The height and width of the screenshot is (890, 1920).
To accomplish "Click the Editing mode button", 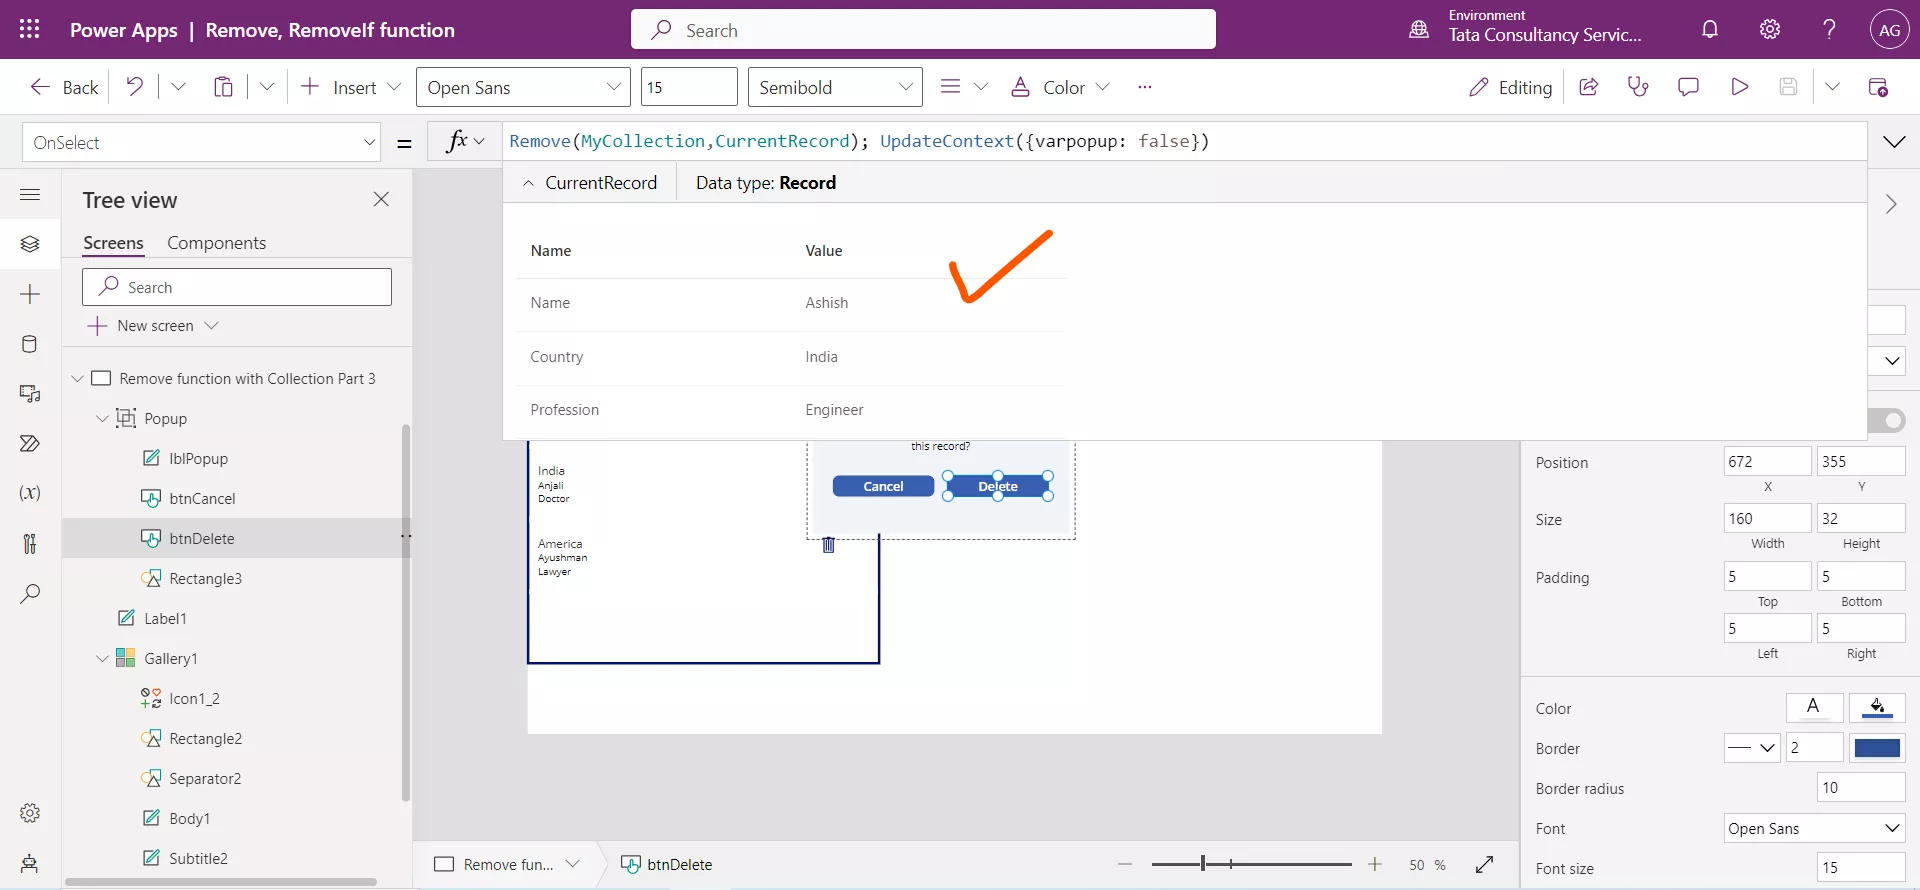I will click(x=1510, y=87).
